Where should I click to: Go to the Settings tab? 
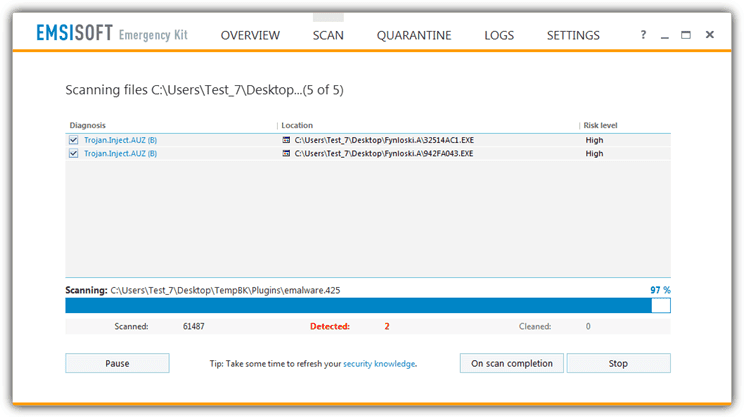coord(573,36)
